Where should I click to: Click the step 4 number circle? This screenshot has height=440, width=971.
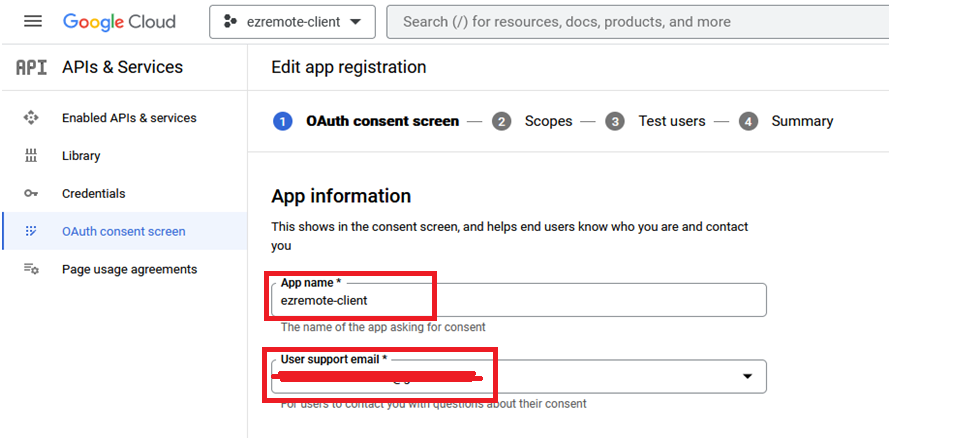point(749,121)
